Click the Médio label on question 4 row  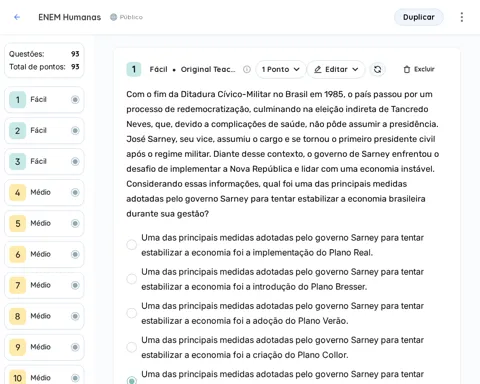click(41, 192)
